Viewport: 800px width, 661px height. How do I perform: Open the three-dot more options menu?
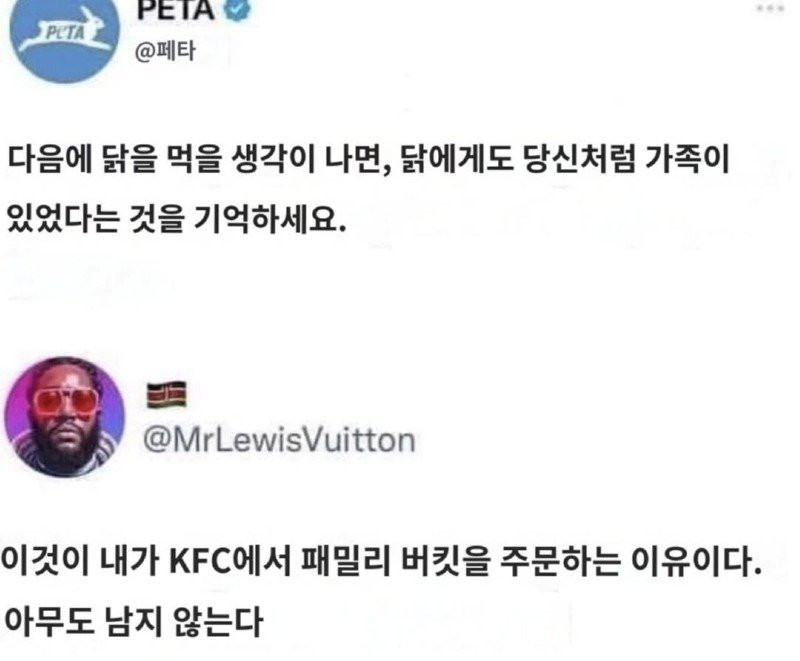coord(769,8)
